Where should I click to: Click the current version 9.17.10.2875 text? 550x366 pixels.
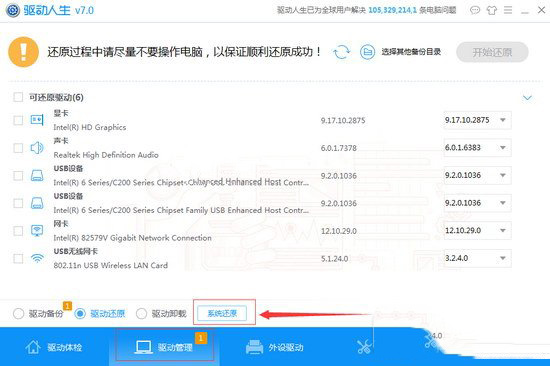coord(343,121)
